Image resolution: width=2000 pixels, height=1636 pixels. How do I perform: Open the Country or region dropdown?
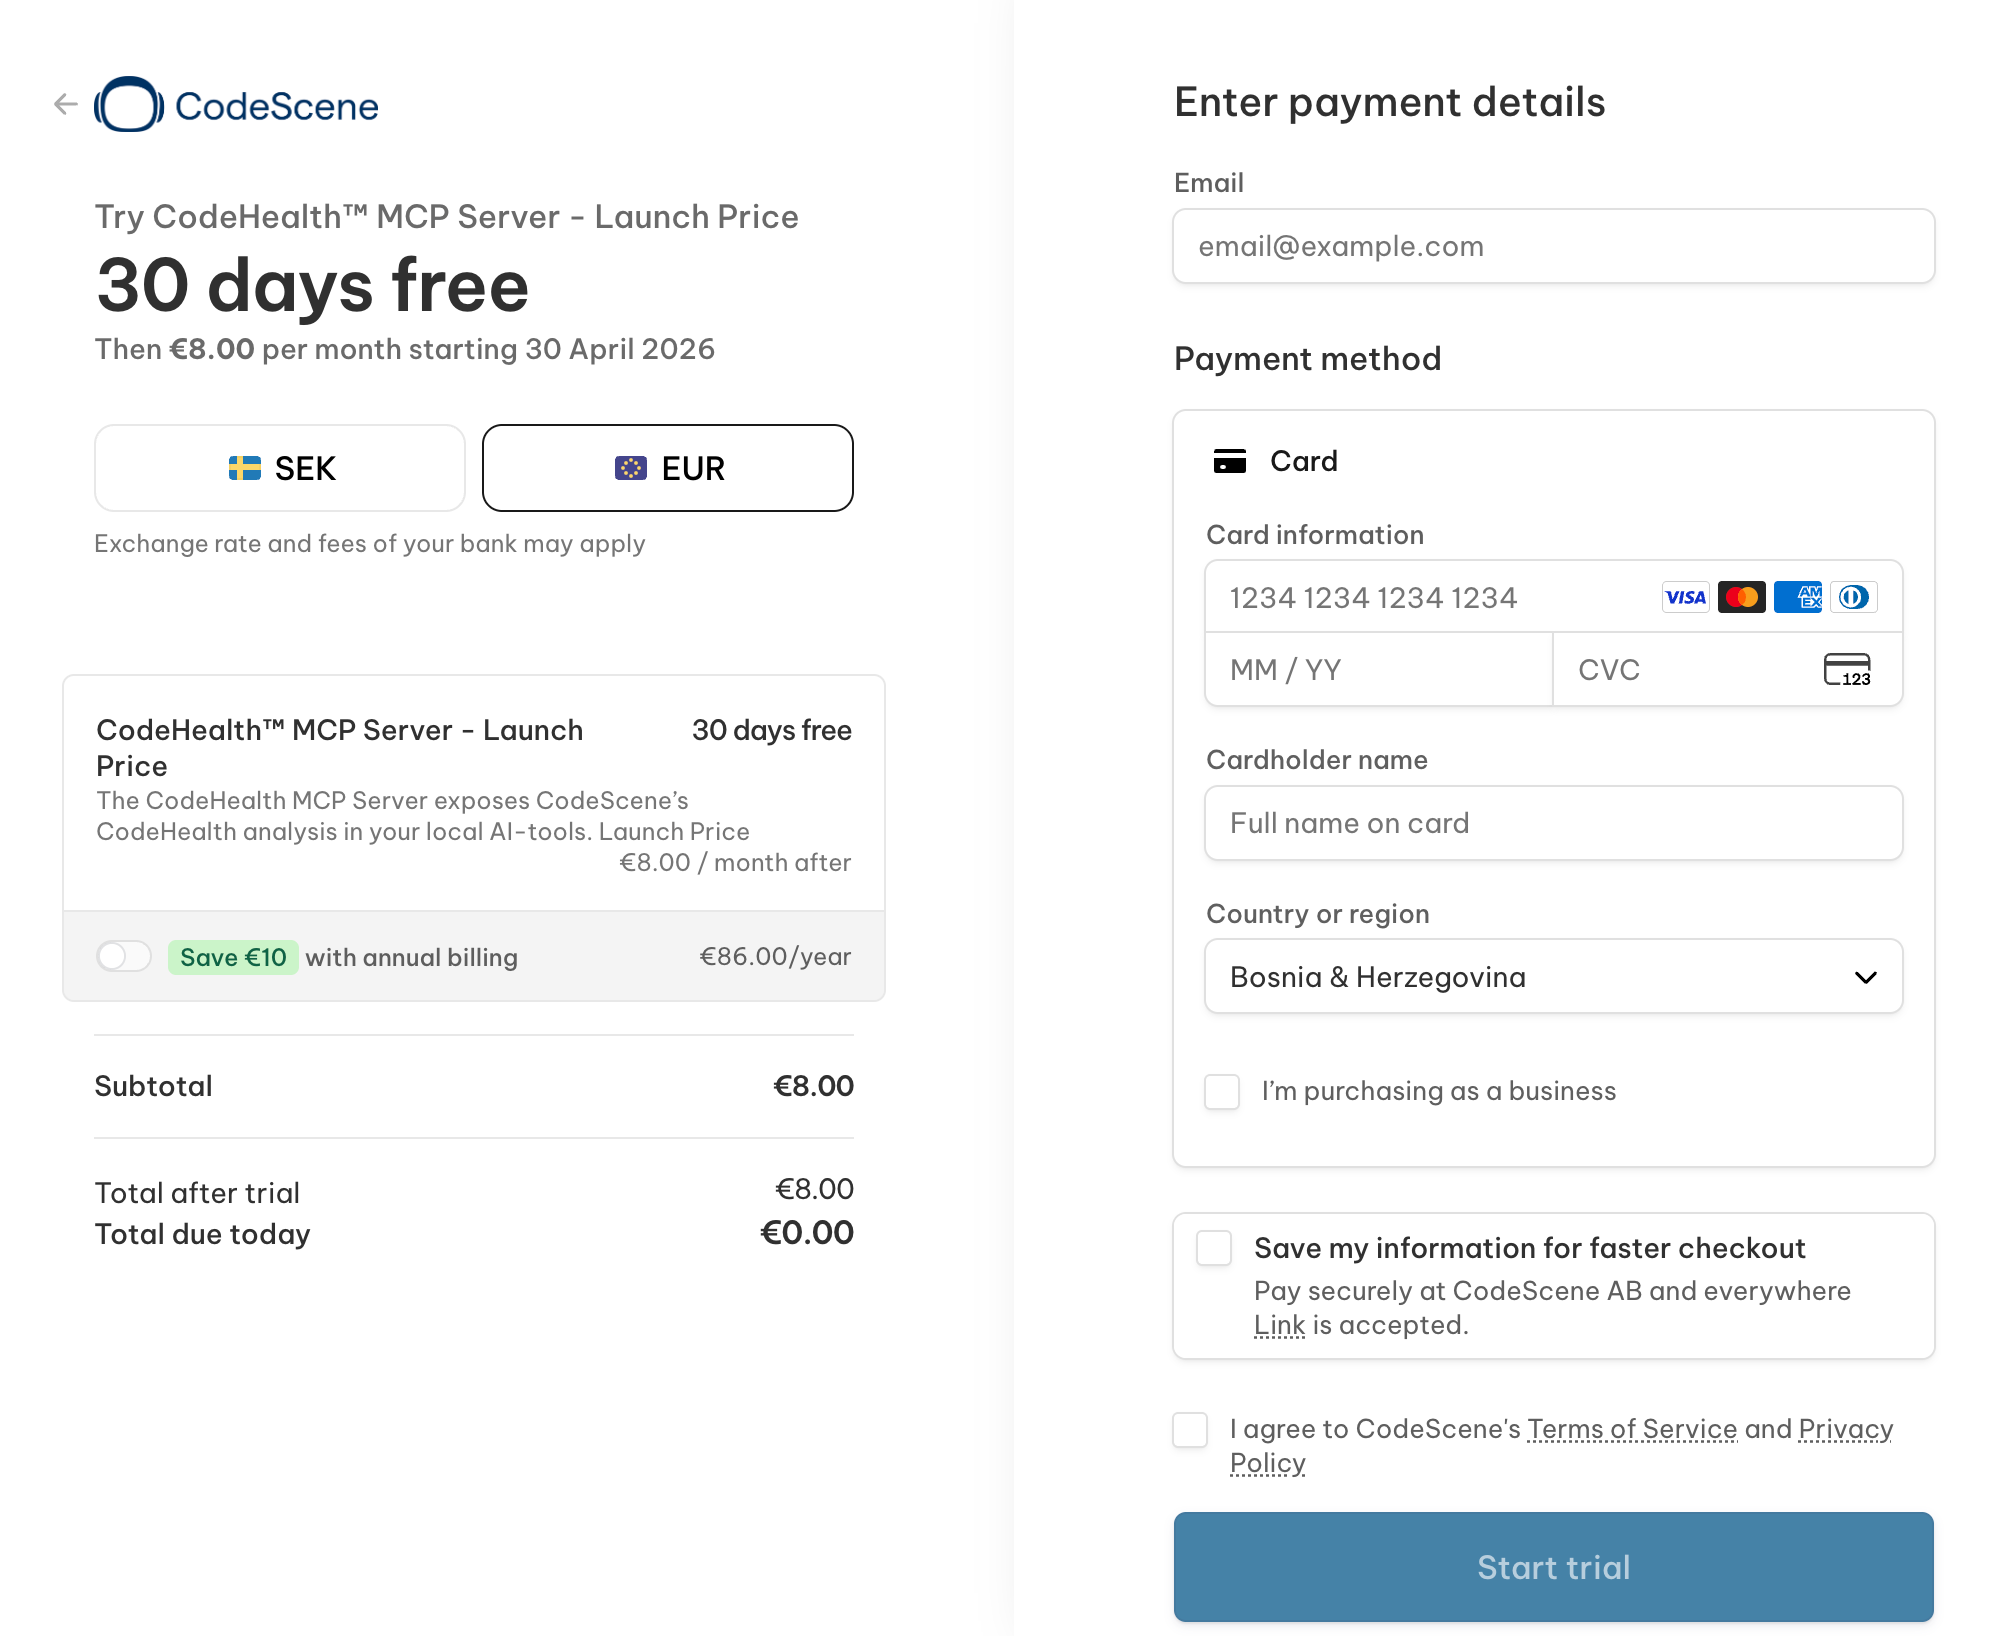[x=1553, y=977]
